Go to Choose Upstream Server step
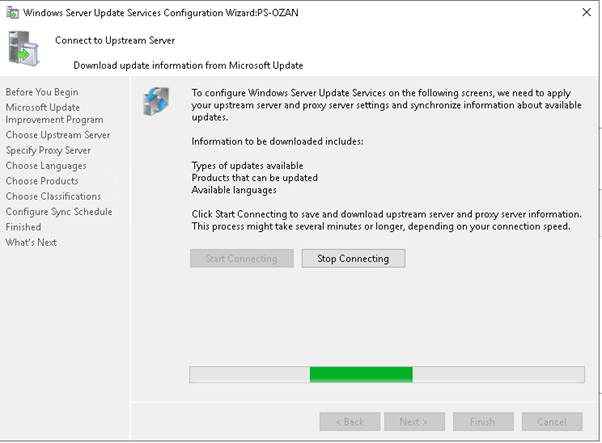Viewport: 602px width, 443px height. (x=58, y=135)
